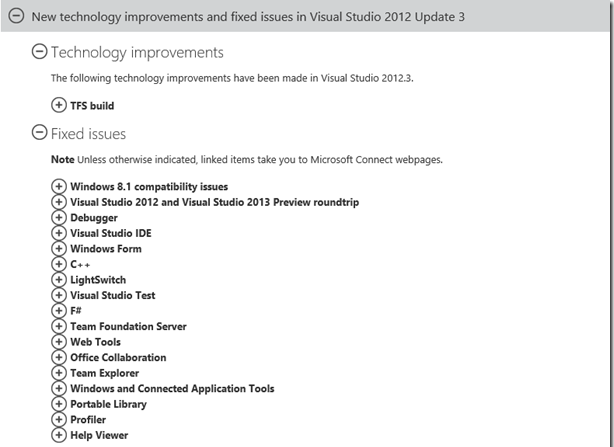This screenshot has height=447, width=614.
Task: Click the 'Help Viewer' label
Action: [x=99, y=435]
